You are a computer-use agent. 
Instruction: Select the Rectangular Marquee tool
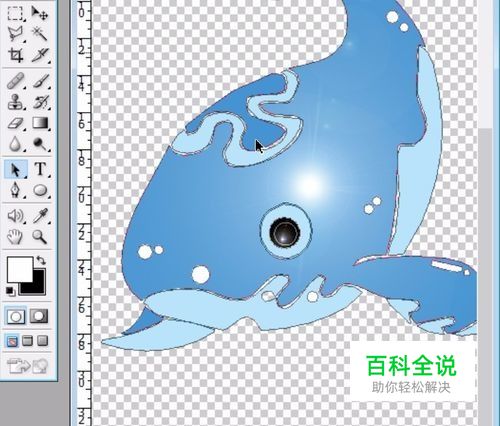(x=15, y=13)
